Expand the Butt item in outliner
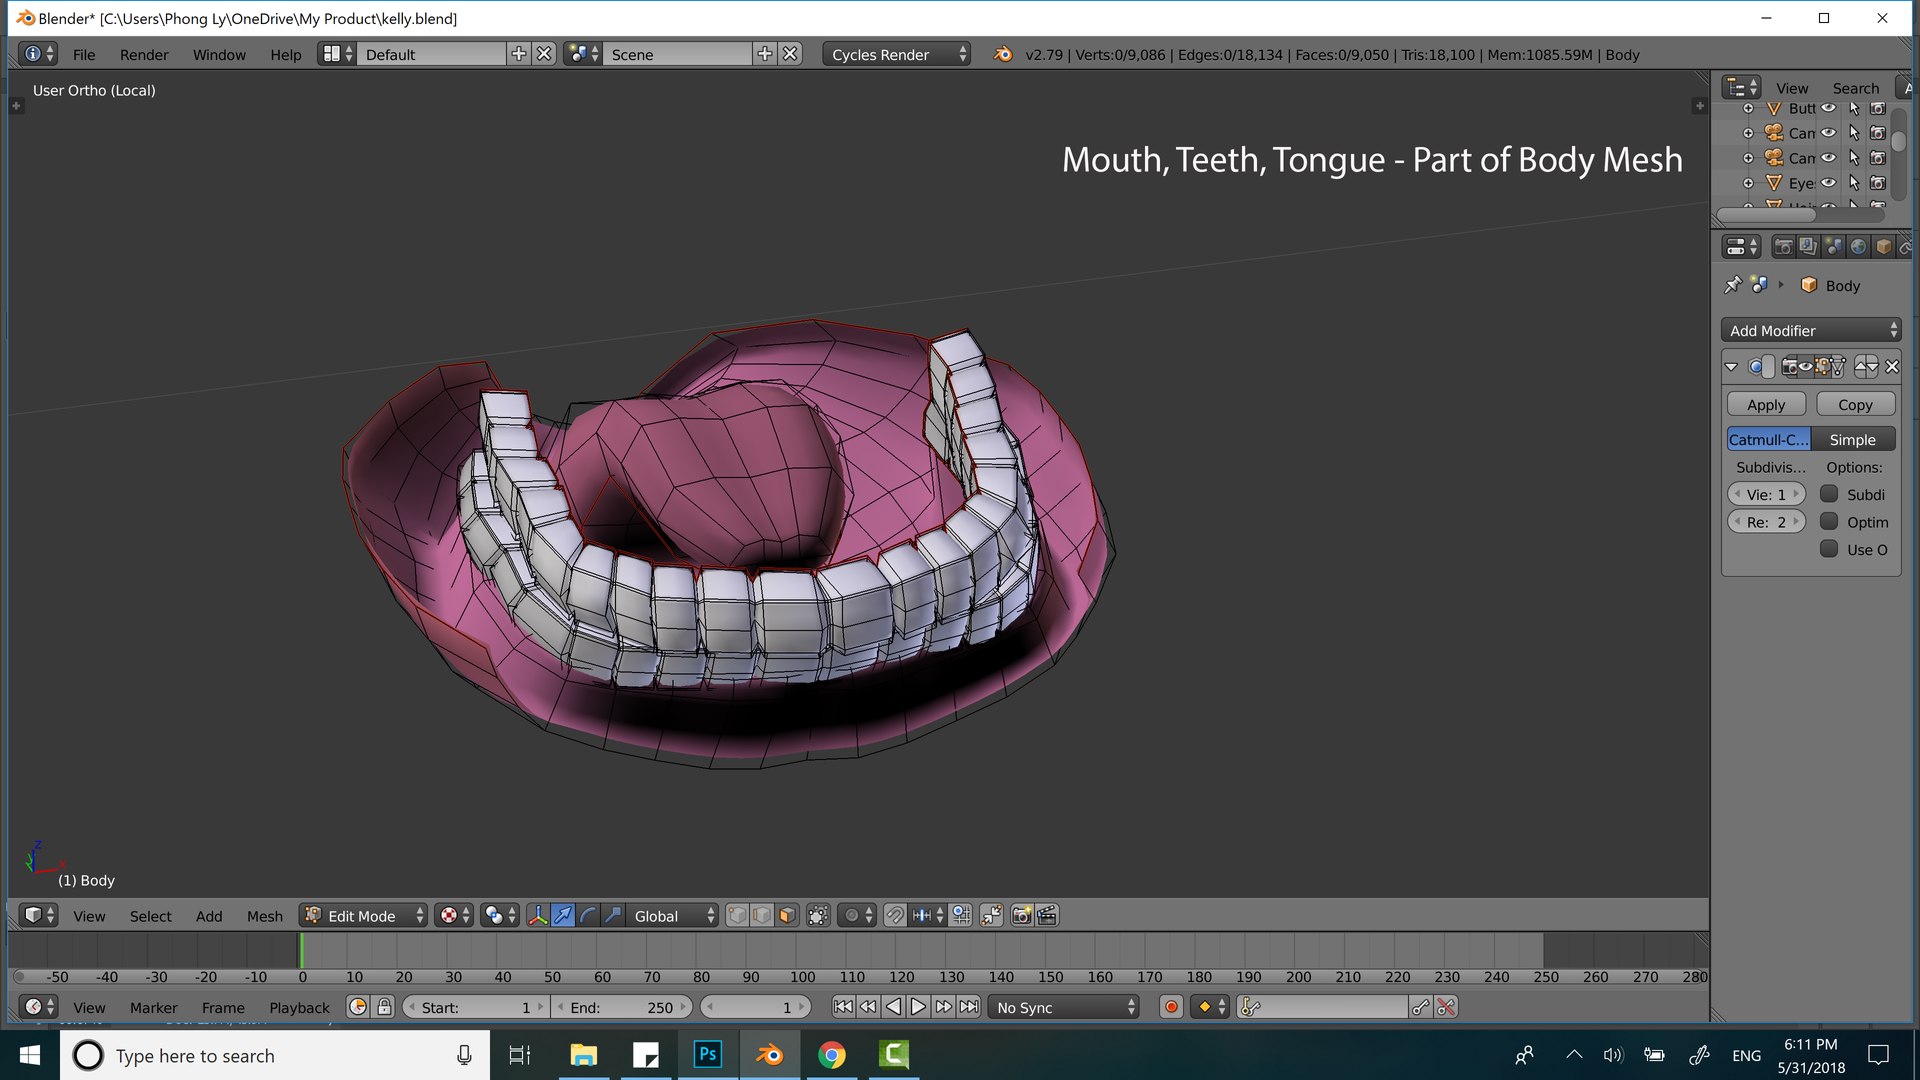Image resolution: width=1920 pixels, height=1080 pixels. [x=1748, y=108]
